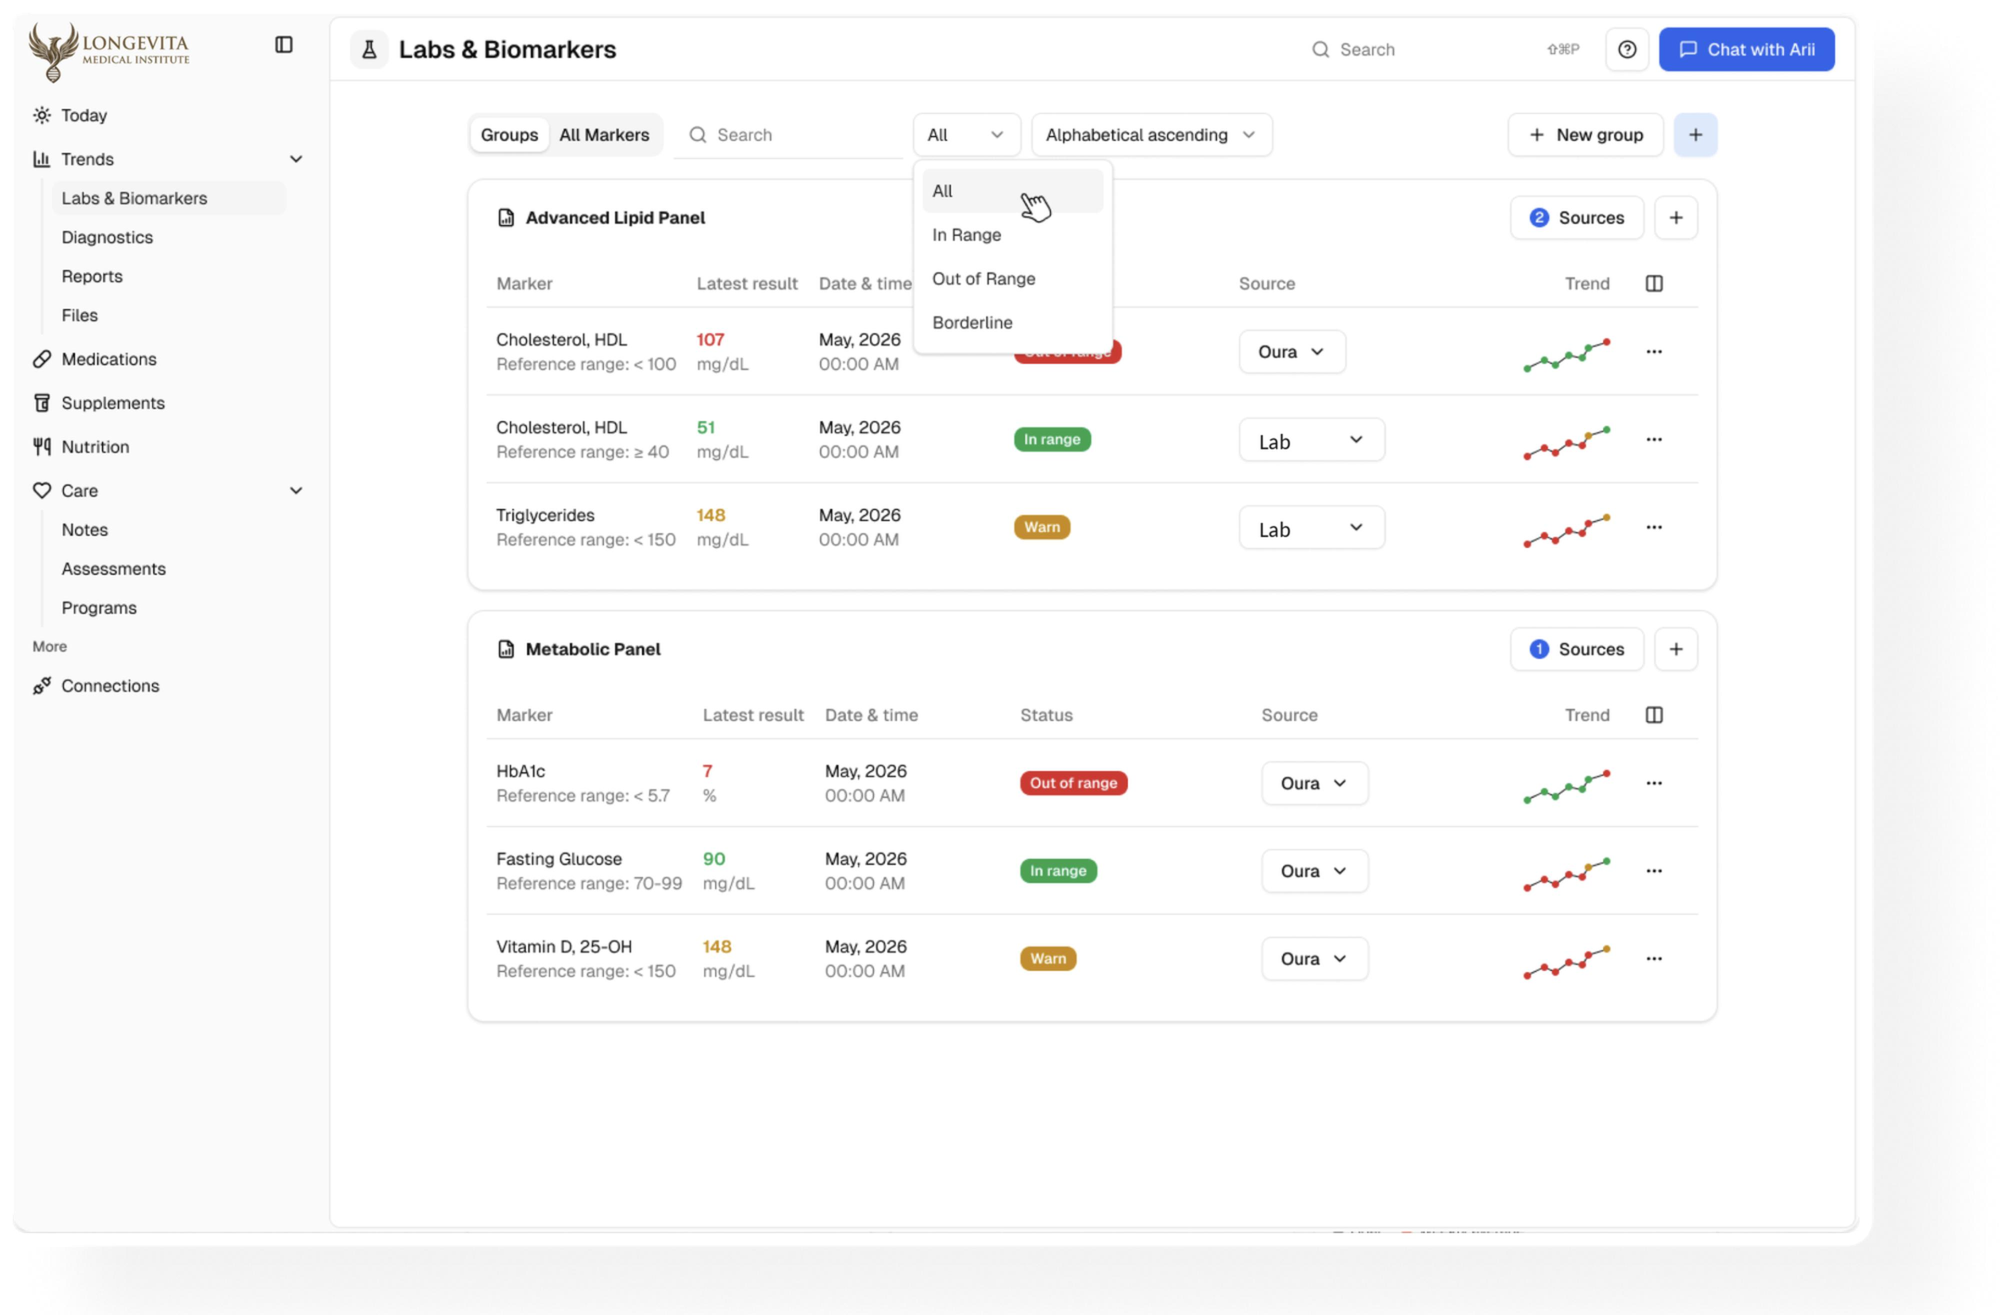Image resolution: width=2000 pixels, height=1315 pixels.
Task: Open Lab source dropdown for Triglycerides
Action: (x=1311, y=528)
